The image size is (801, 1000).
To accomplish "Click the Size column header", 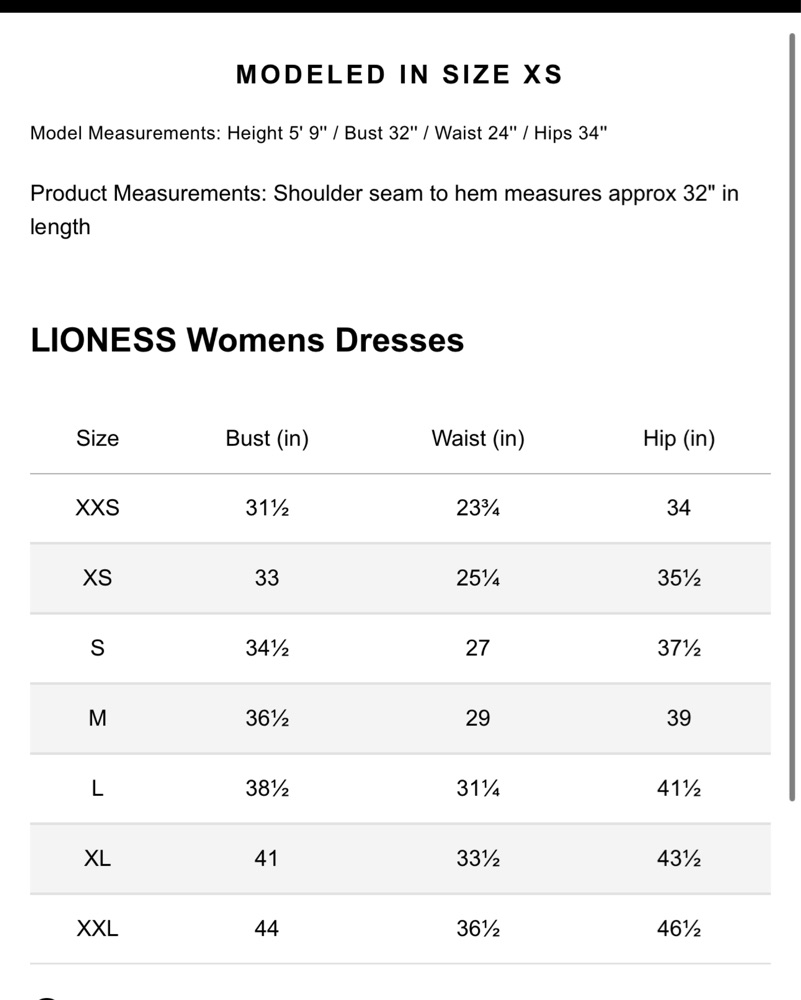I will pyautogui.click(x=98, y=438).
